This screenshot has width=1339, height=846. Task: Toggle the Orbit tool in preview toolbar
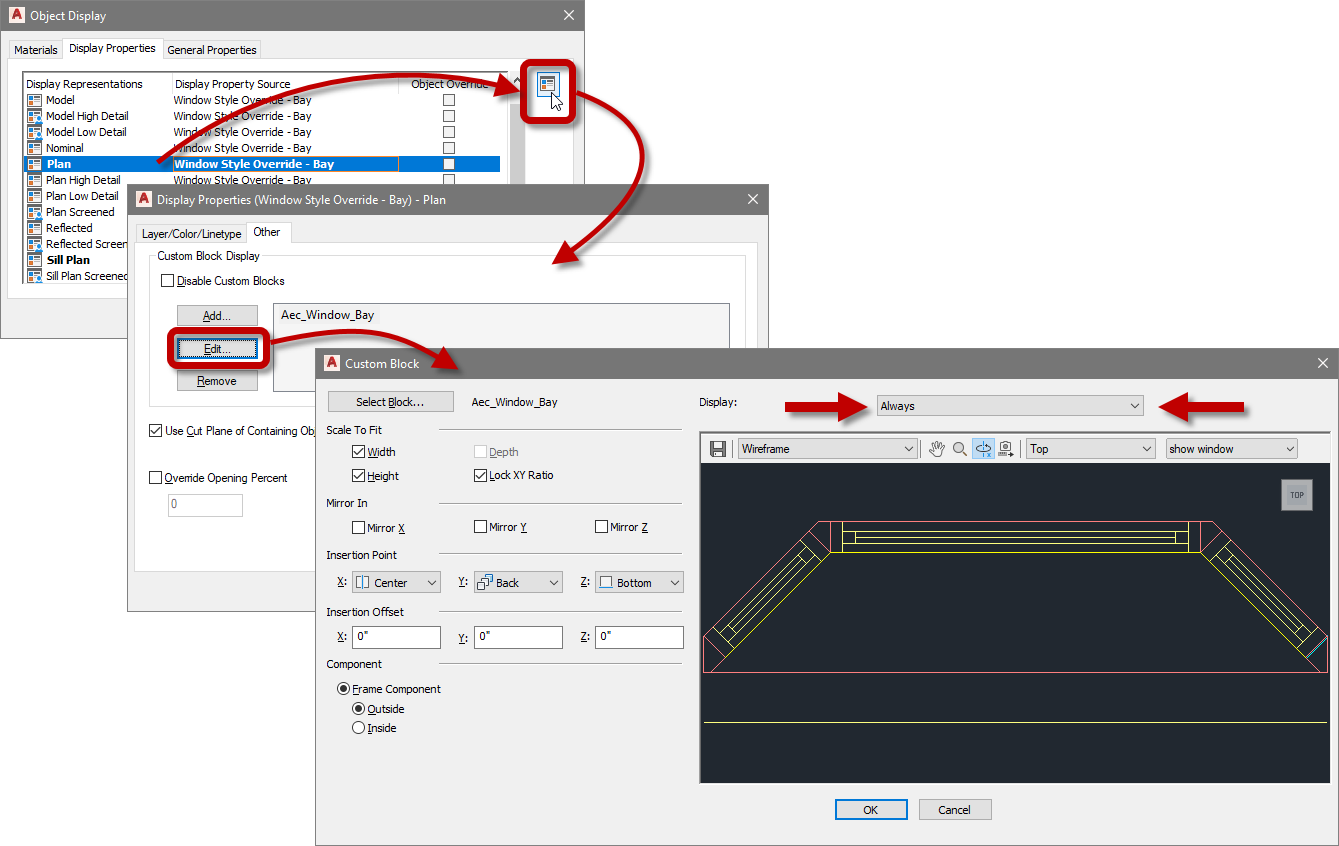coord(983,449)
